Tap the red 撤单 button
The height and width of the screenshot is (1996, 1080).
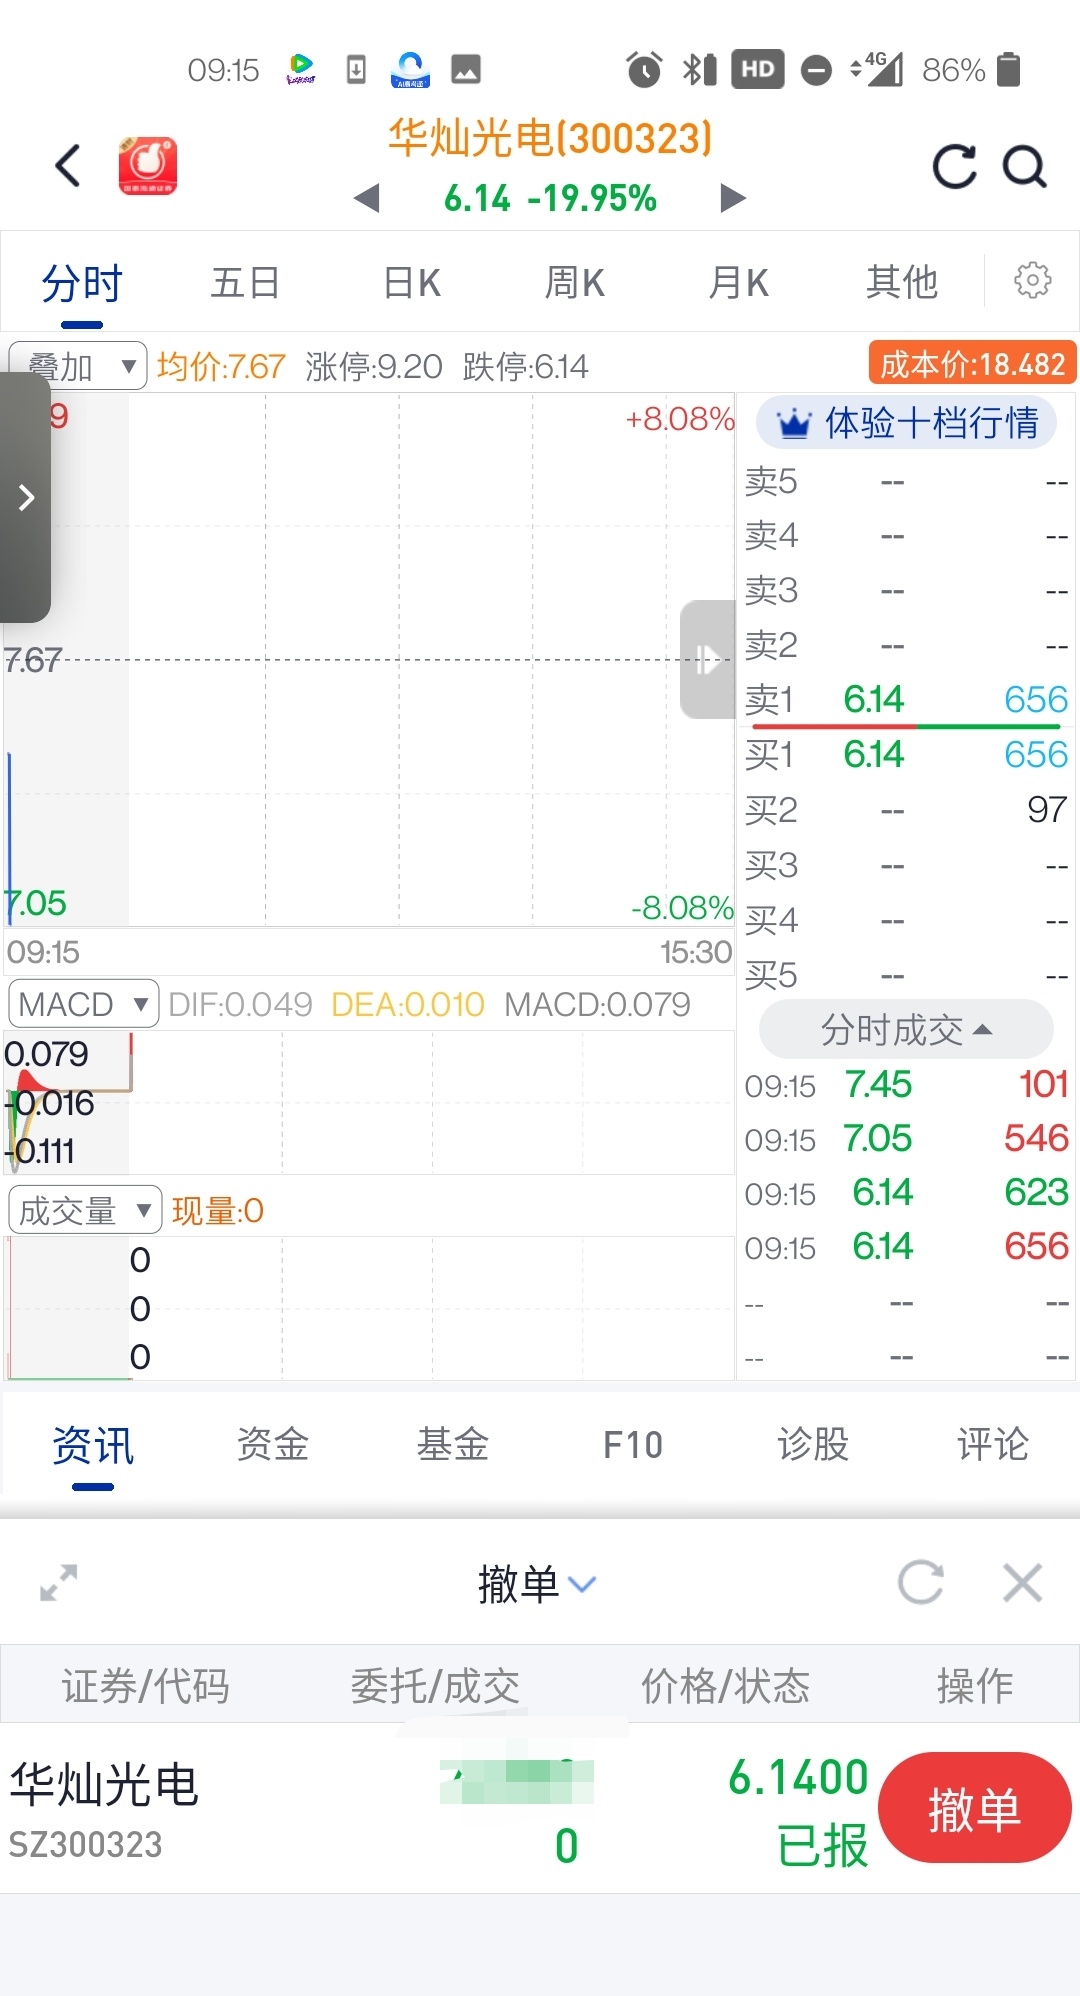pyautogui.click(x=974, y=1808)
